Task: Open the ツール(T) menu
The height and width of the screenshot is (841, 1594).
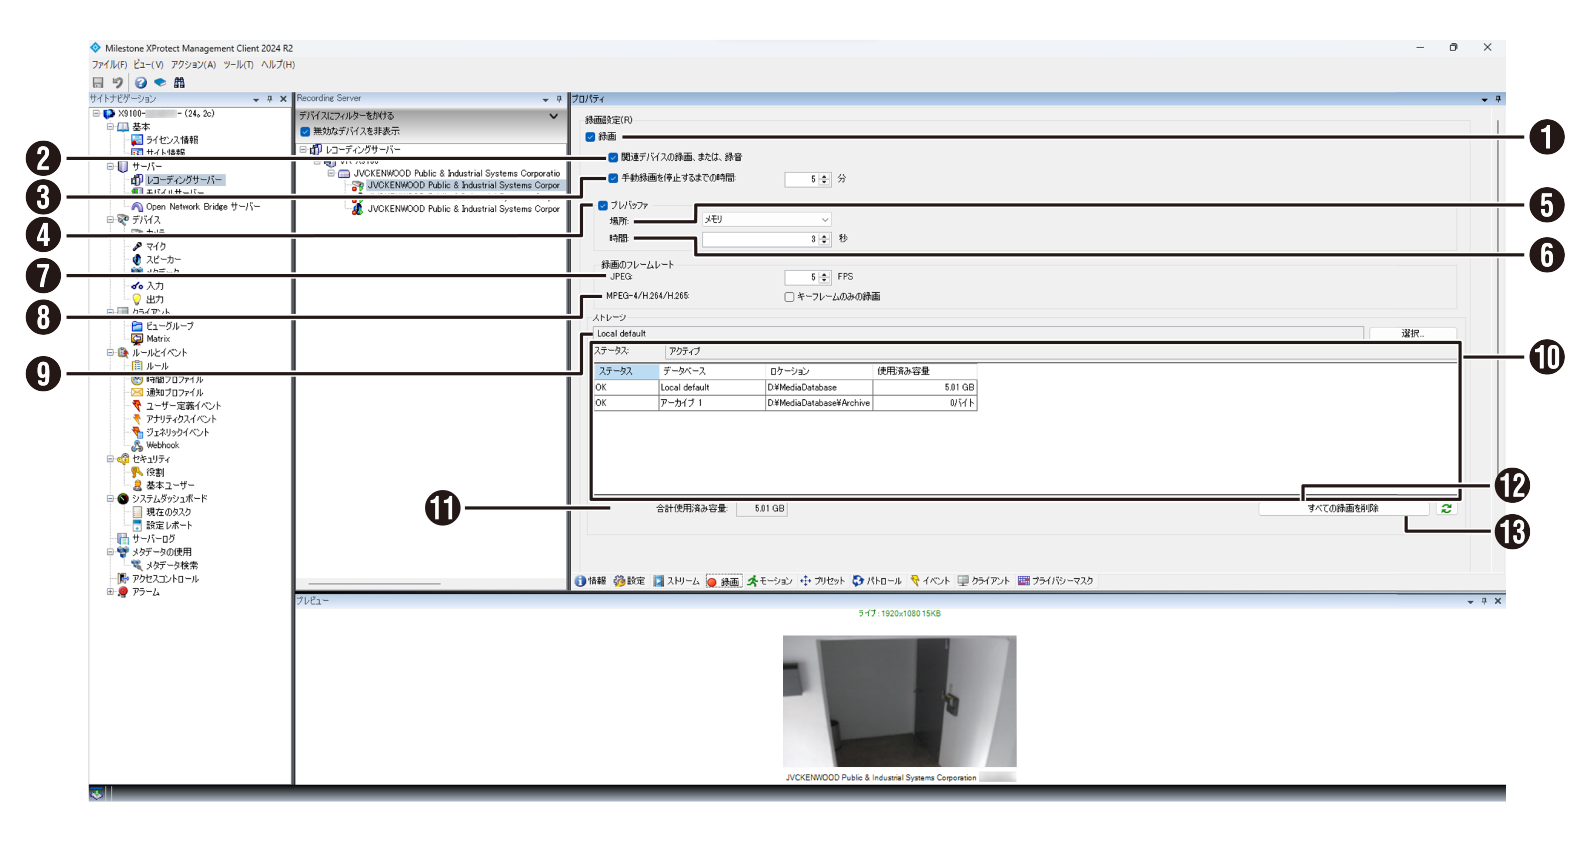Action: click(x=238, y=65)
